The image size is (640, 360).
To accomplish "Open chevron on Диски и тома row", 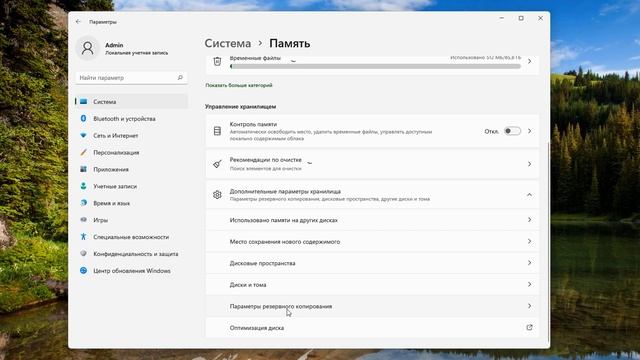I will [x=529, y=284].
